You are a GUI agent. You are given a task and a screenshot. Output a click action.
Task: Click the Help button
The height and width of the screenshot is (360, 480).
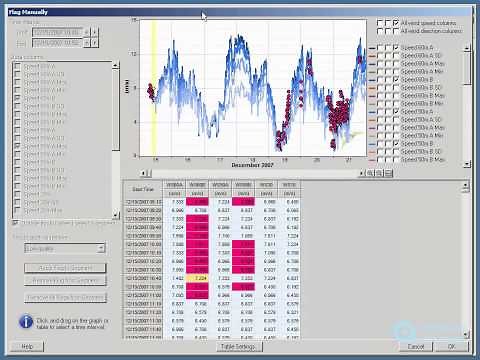27,346
